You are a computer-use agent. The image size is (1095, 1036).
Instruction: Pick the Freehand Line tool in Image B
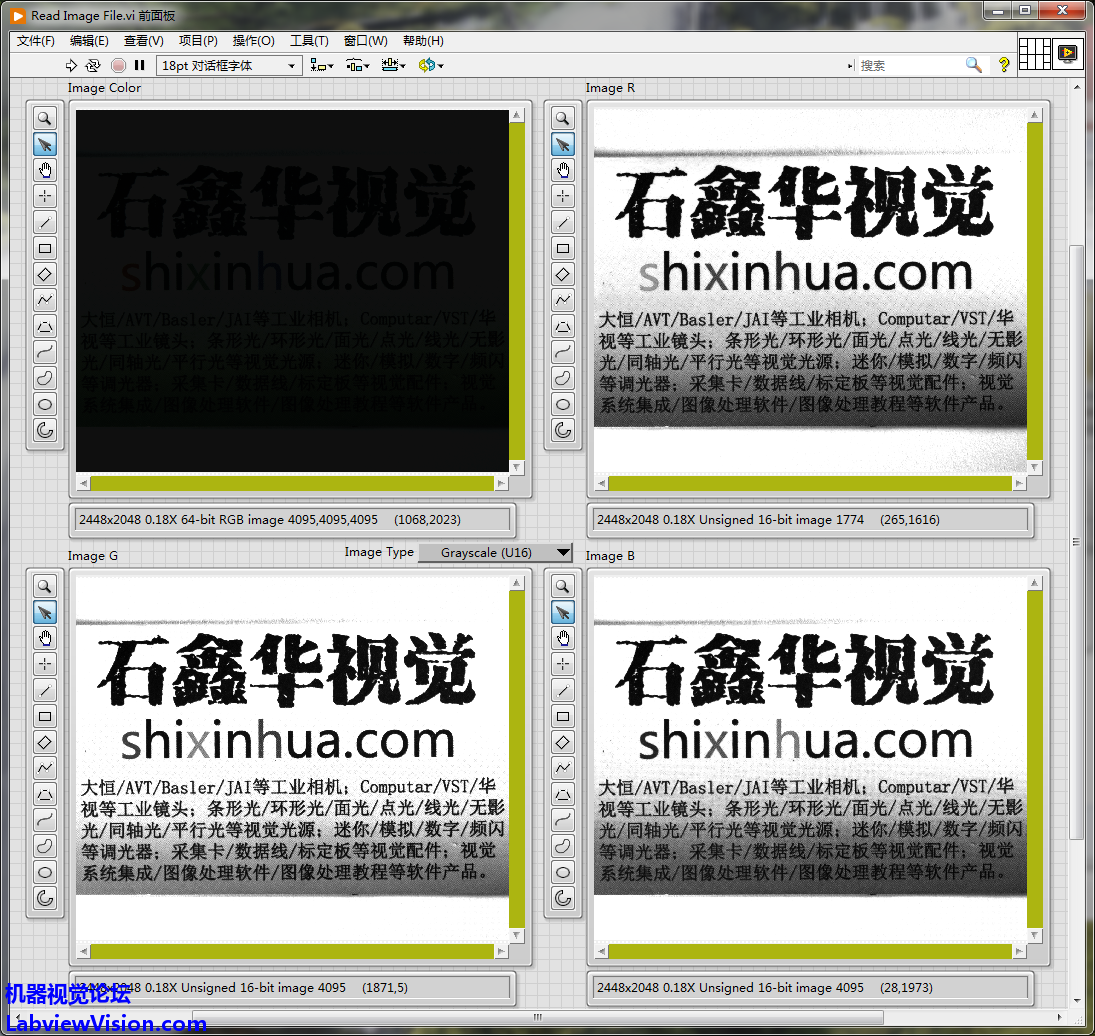click(563, 820)
